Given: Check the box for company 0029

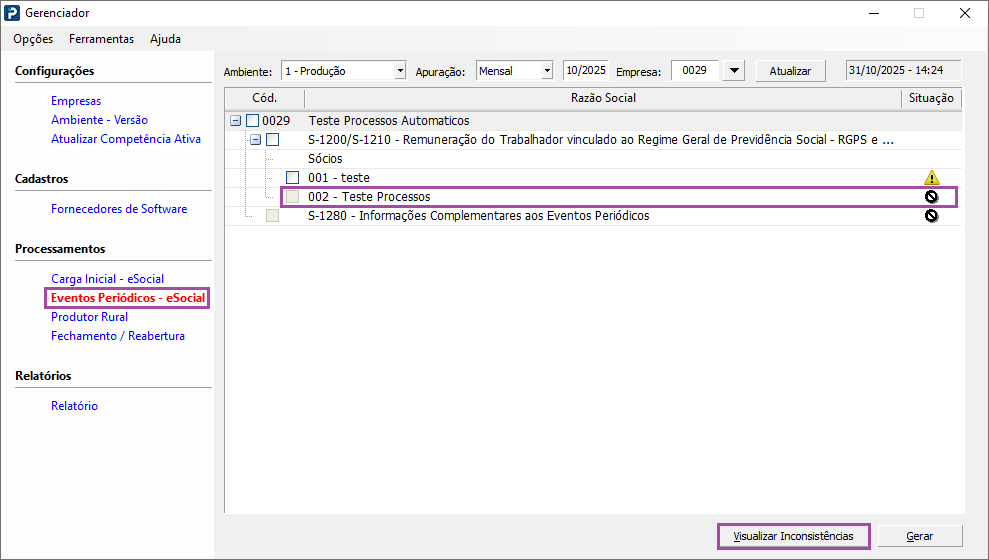Looking at the screenshot, I should (x=252, y=121).
